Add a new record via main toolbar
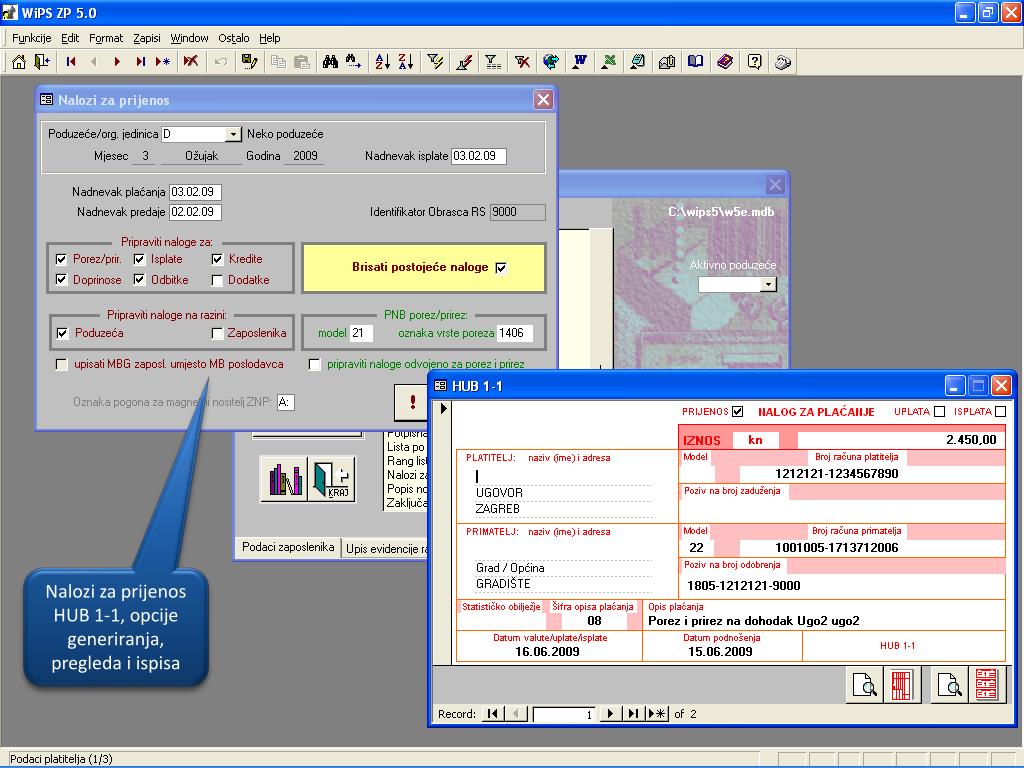Screen dimensions: 1024x768 point(163,62)
